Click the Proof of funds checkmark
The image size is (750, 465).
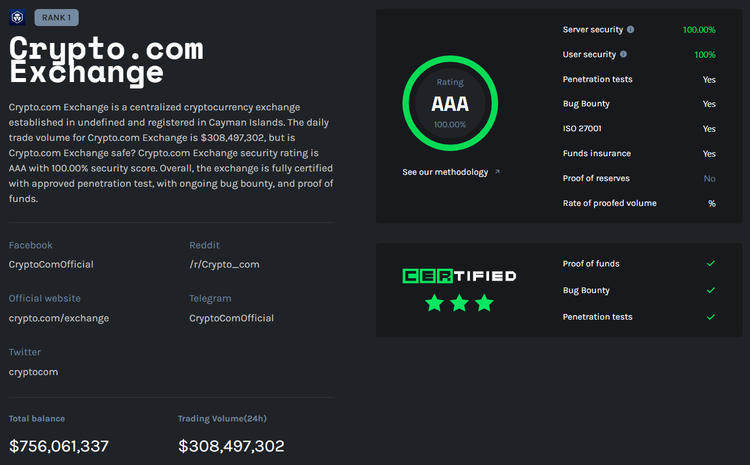pos(710,264)
